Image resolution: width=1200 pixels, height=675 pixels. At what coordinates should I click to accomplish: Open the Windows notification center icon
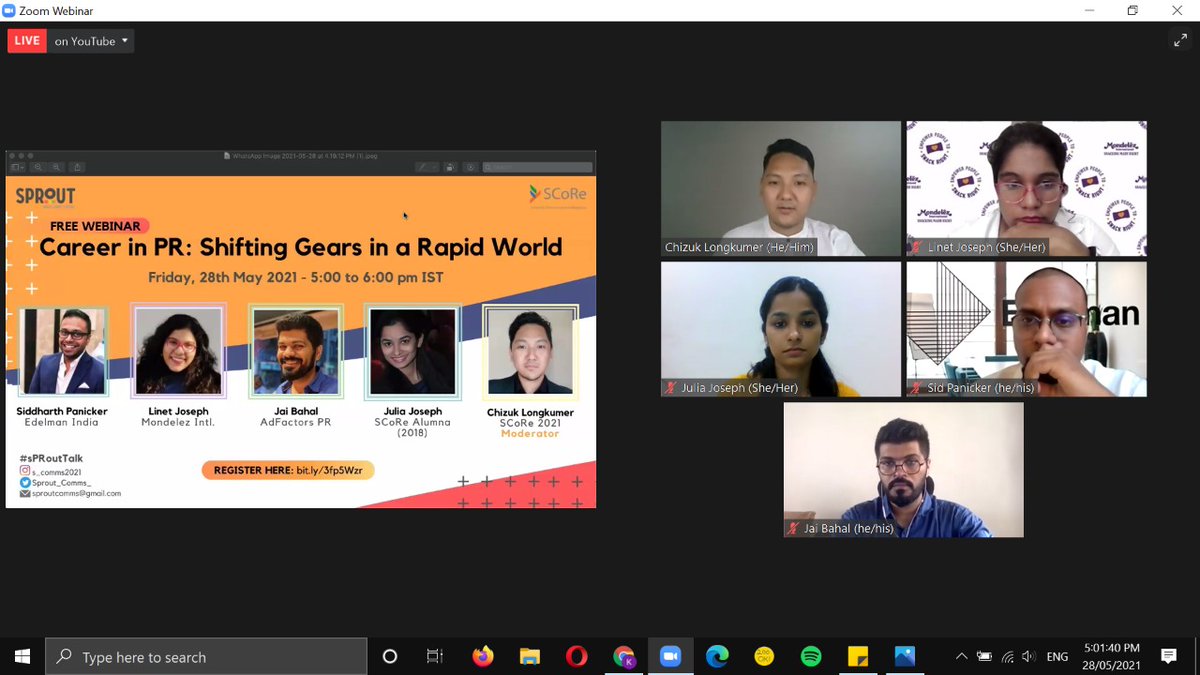click(1169, 657)
